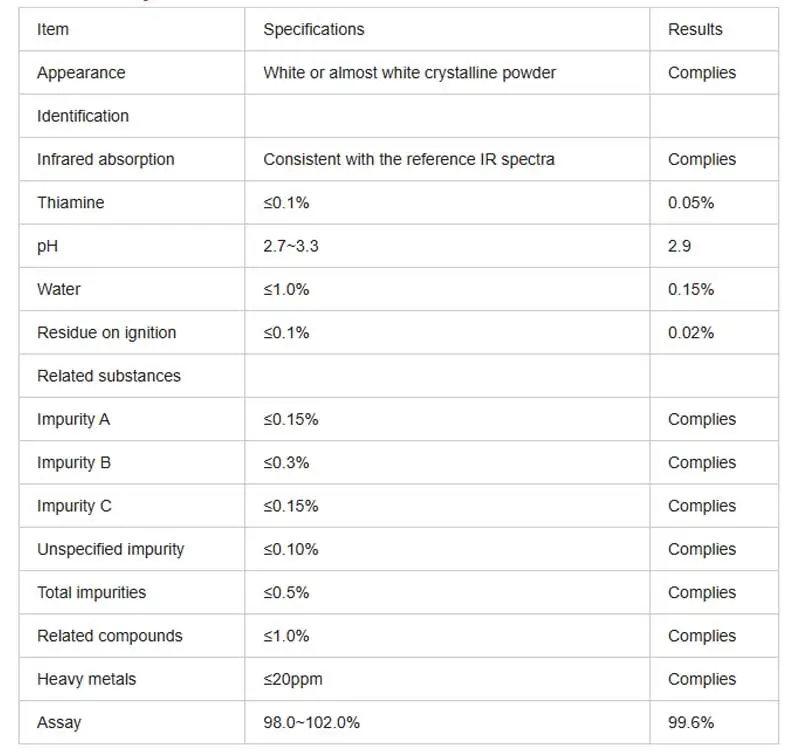Image resolution: width=800 pixels, height=752 pixels.
Task: Select the "Appearance" row label
Action: pos(81,73)
